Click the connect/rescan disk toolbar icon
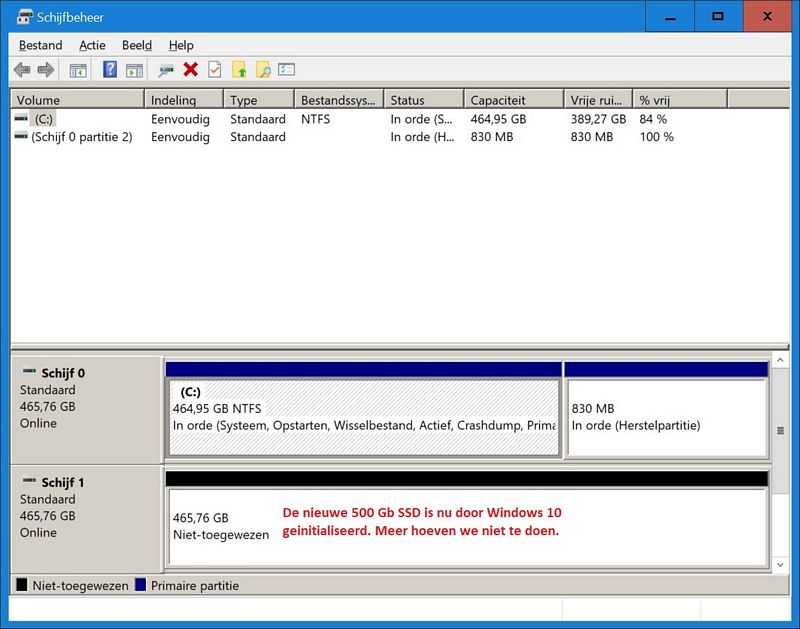The image size is (800, 629). pos(166,70)
